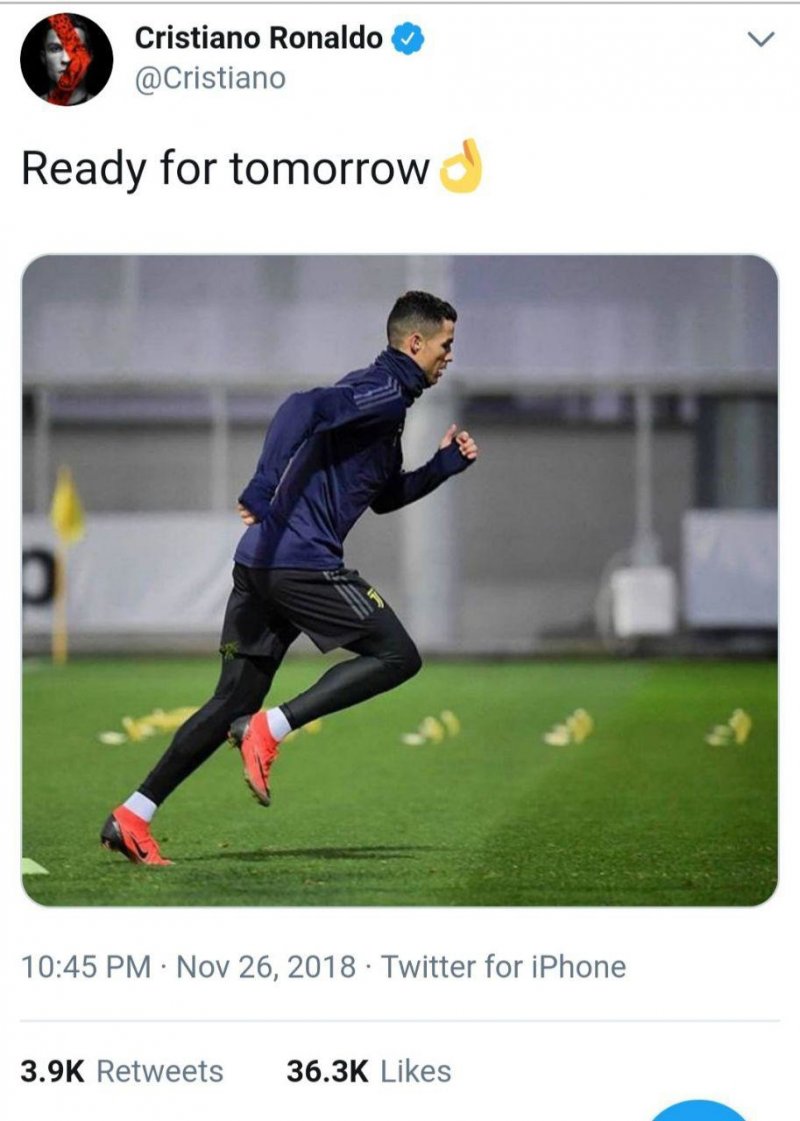Expand the tweet options chevron
The width and height of the screenshot is (800, 1121).
[x=761, y=39]
